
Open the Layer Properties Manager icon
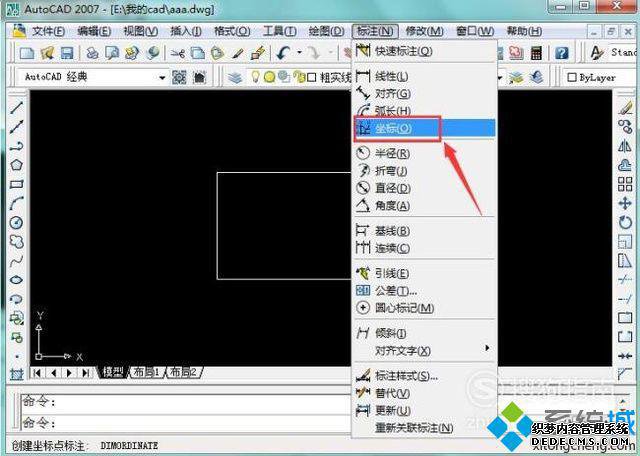235,77
